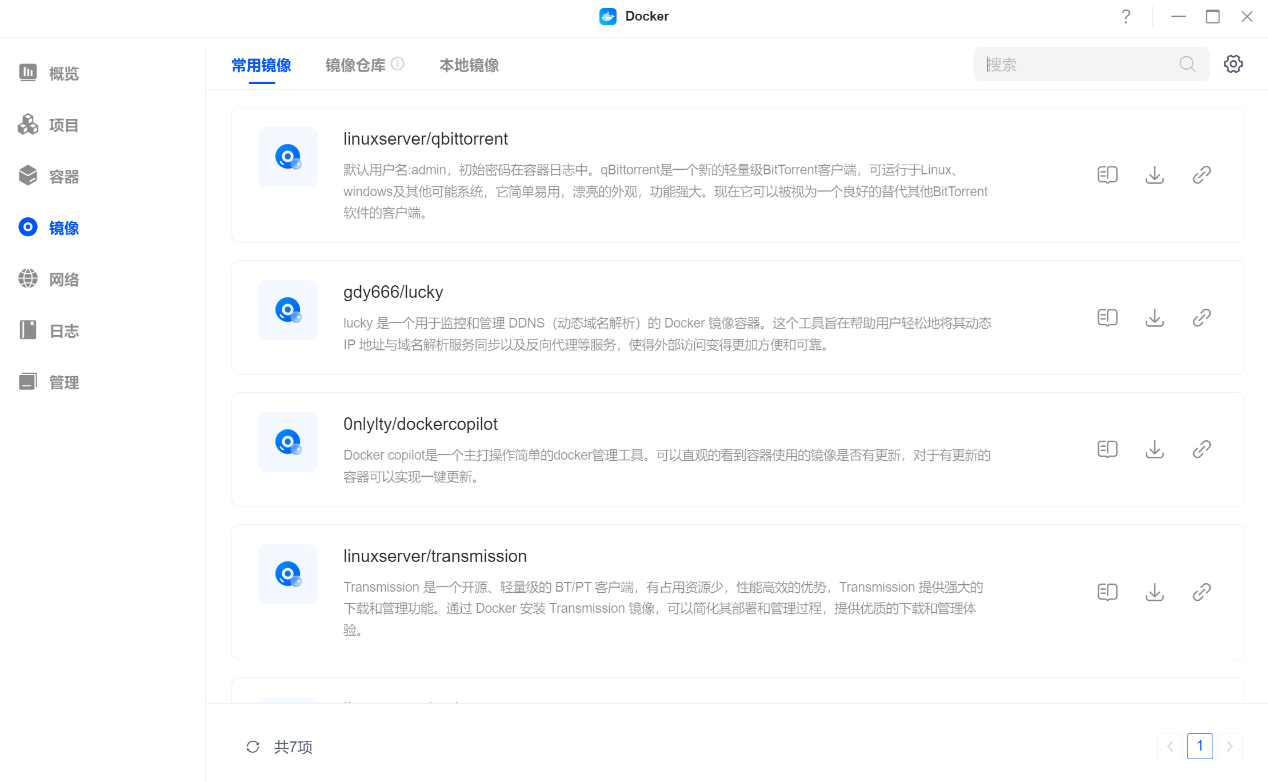1268x782 pixels.
Task: Click the search magnifier icon
Action: (x=1187, y=64)
